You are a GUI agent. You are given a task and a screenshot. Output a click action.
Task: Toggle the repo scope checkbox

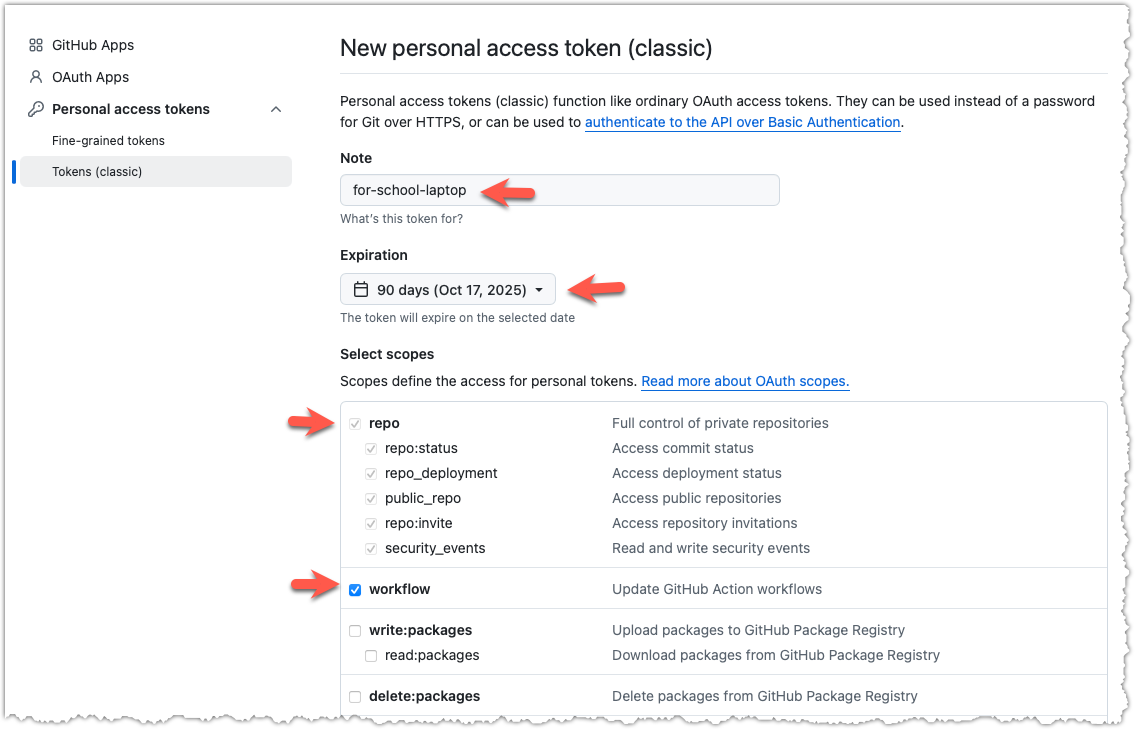coord(355,424)
